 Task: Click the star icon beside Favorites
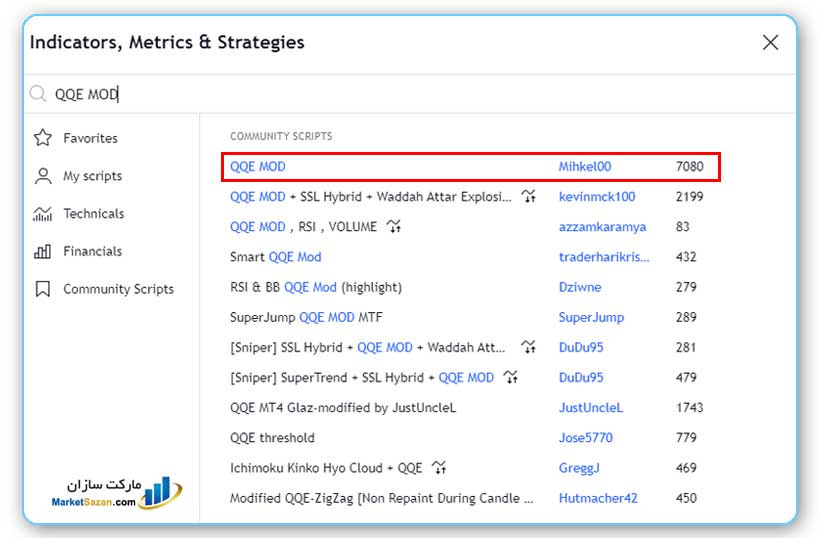pos(42,138)
